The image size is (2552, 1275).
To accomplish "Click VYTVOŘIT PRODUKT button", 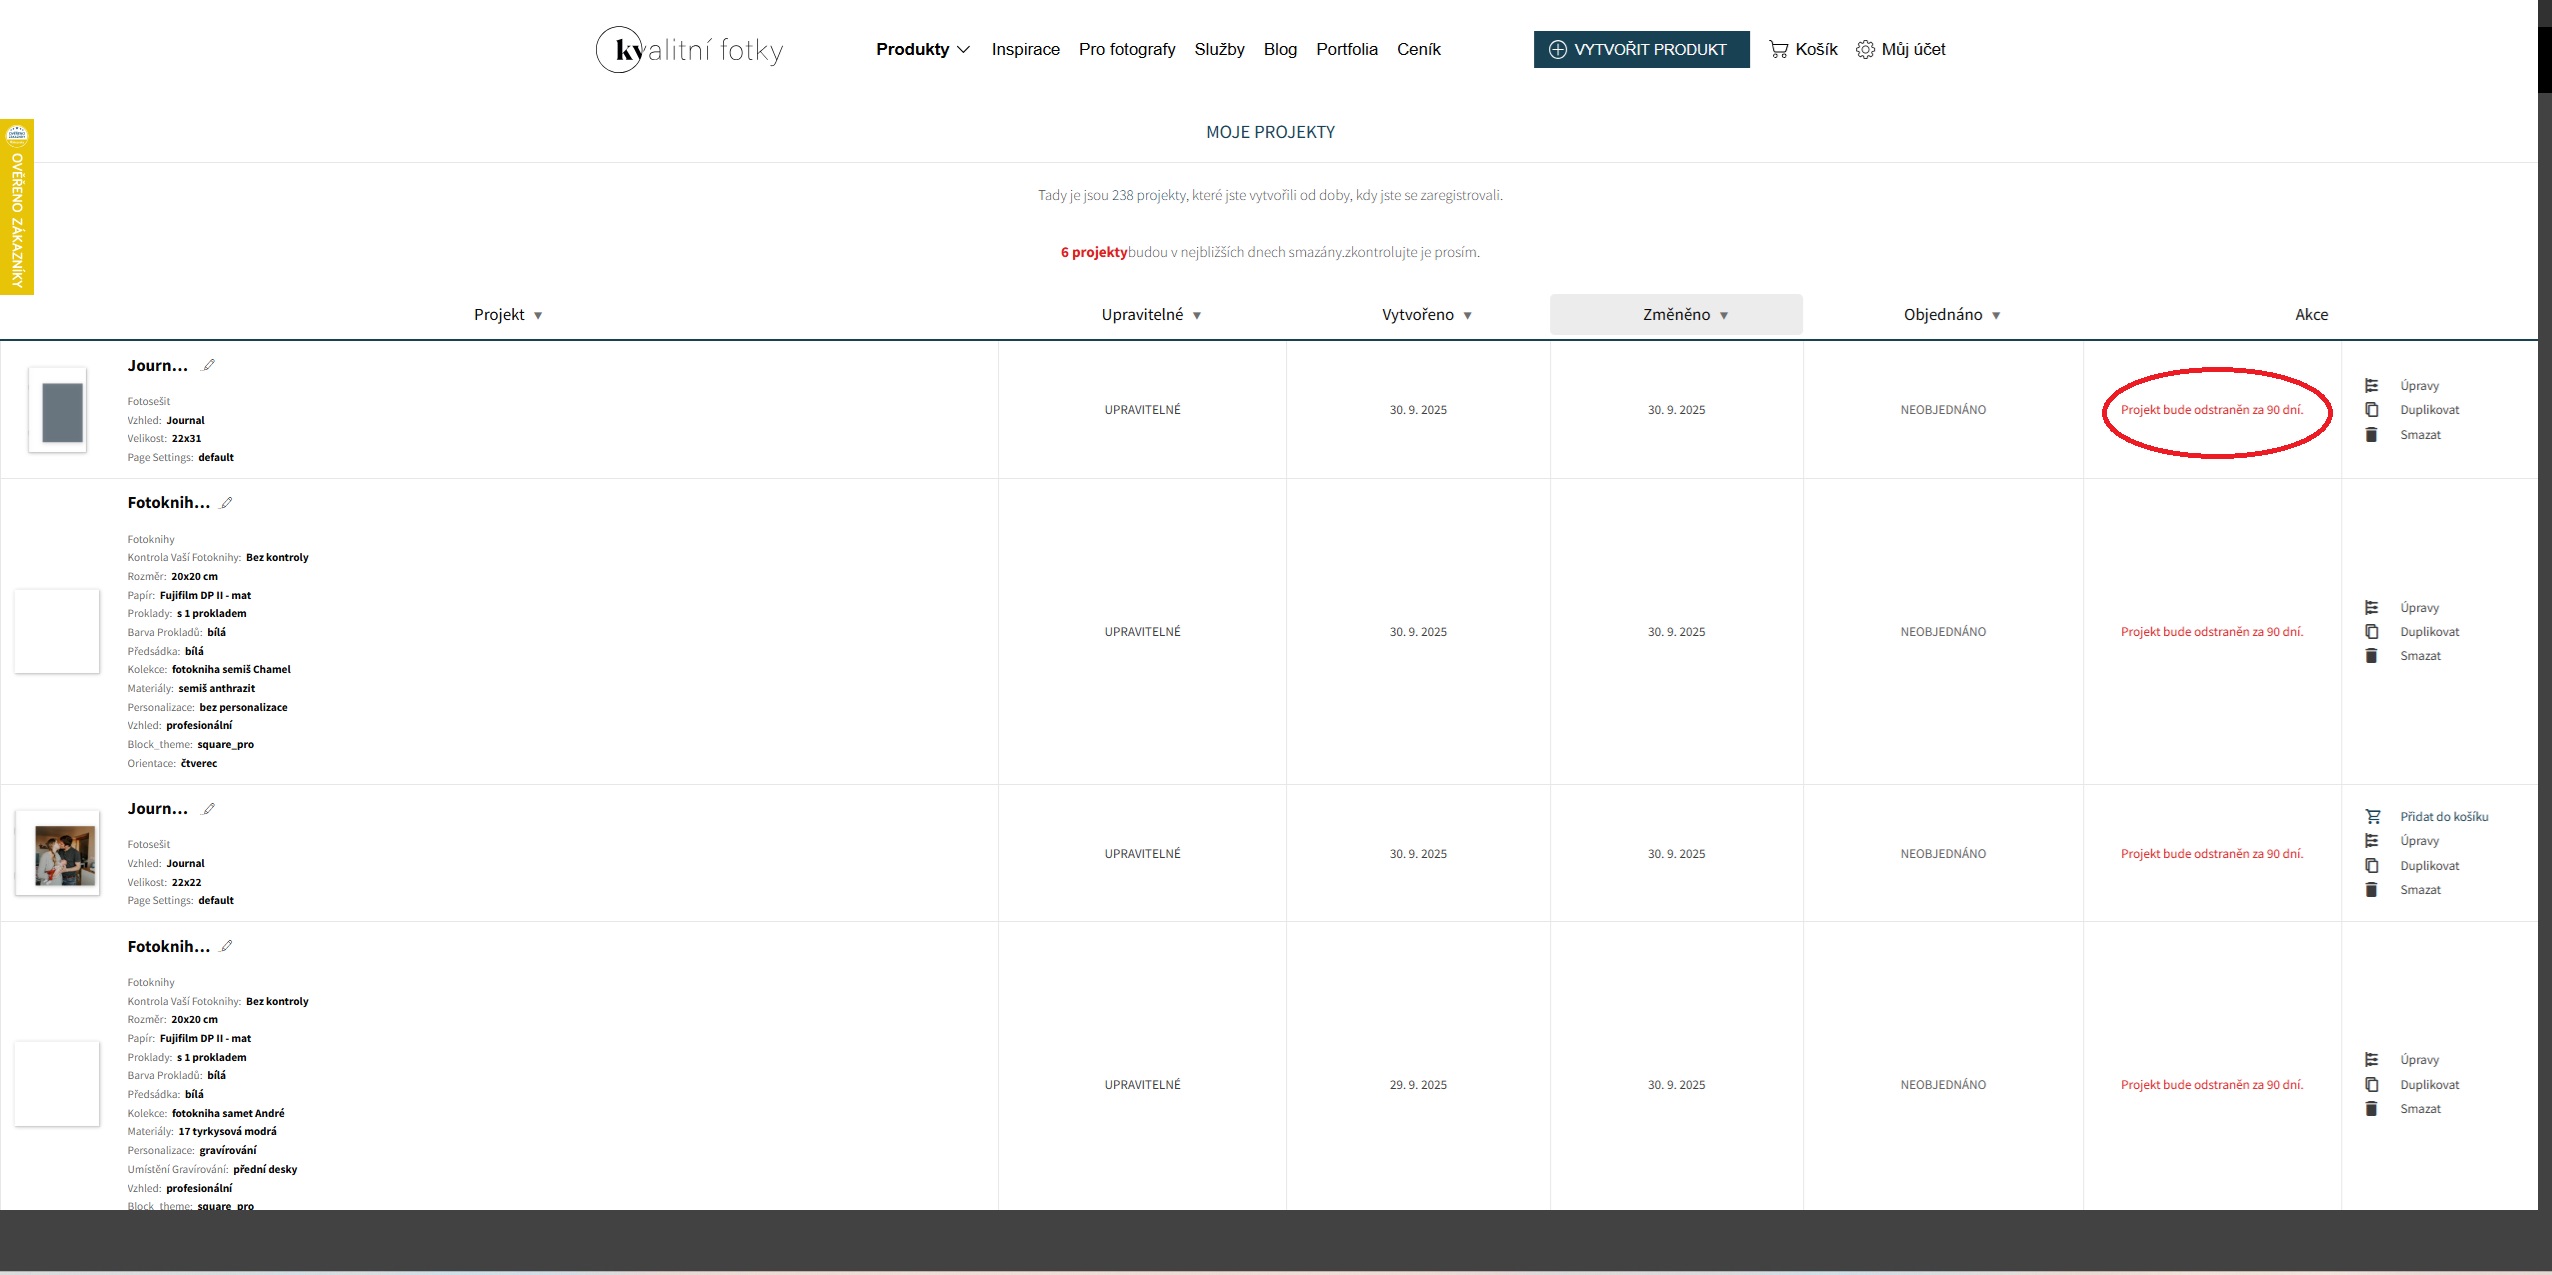I will (x=1641, y=49).
